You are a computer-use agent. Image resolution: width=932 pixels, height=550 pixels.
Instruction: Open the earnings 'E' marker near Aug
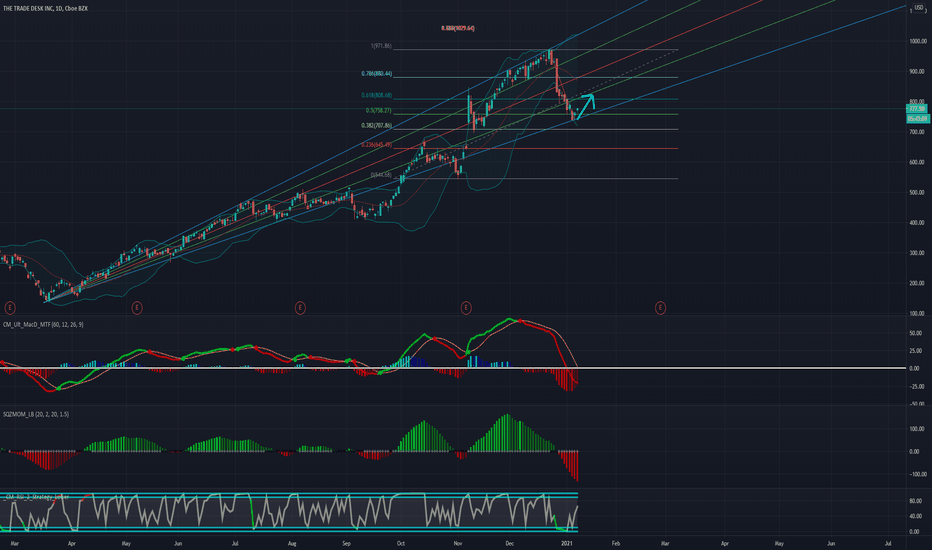click(x=300, y=307)
